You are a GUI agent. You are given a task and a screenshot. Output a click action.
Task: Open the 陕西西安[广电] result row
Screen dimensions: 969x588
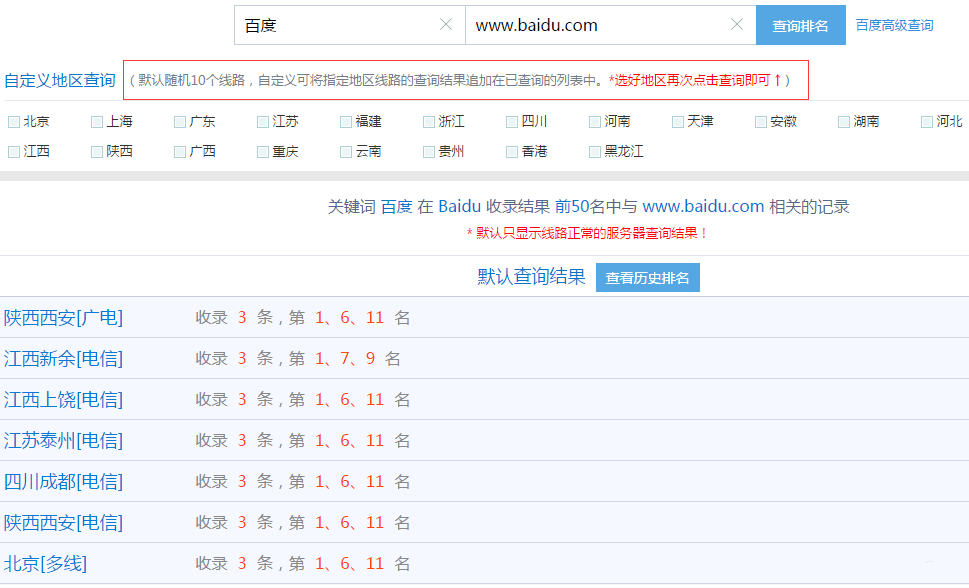[x=63, y=318]
